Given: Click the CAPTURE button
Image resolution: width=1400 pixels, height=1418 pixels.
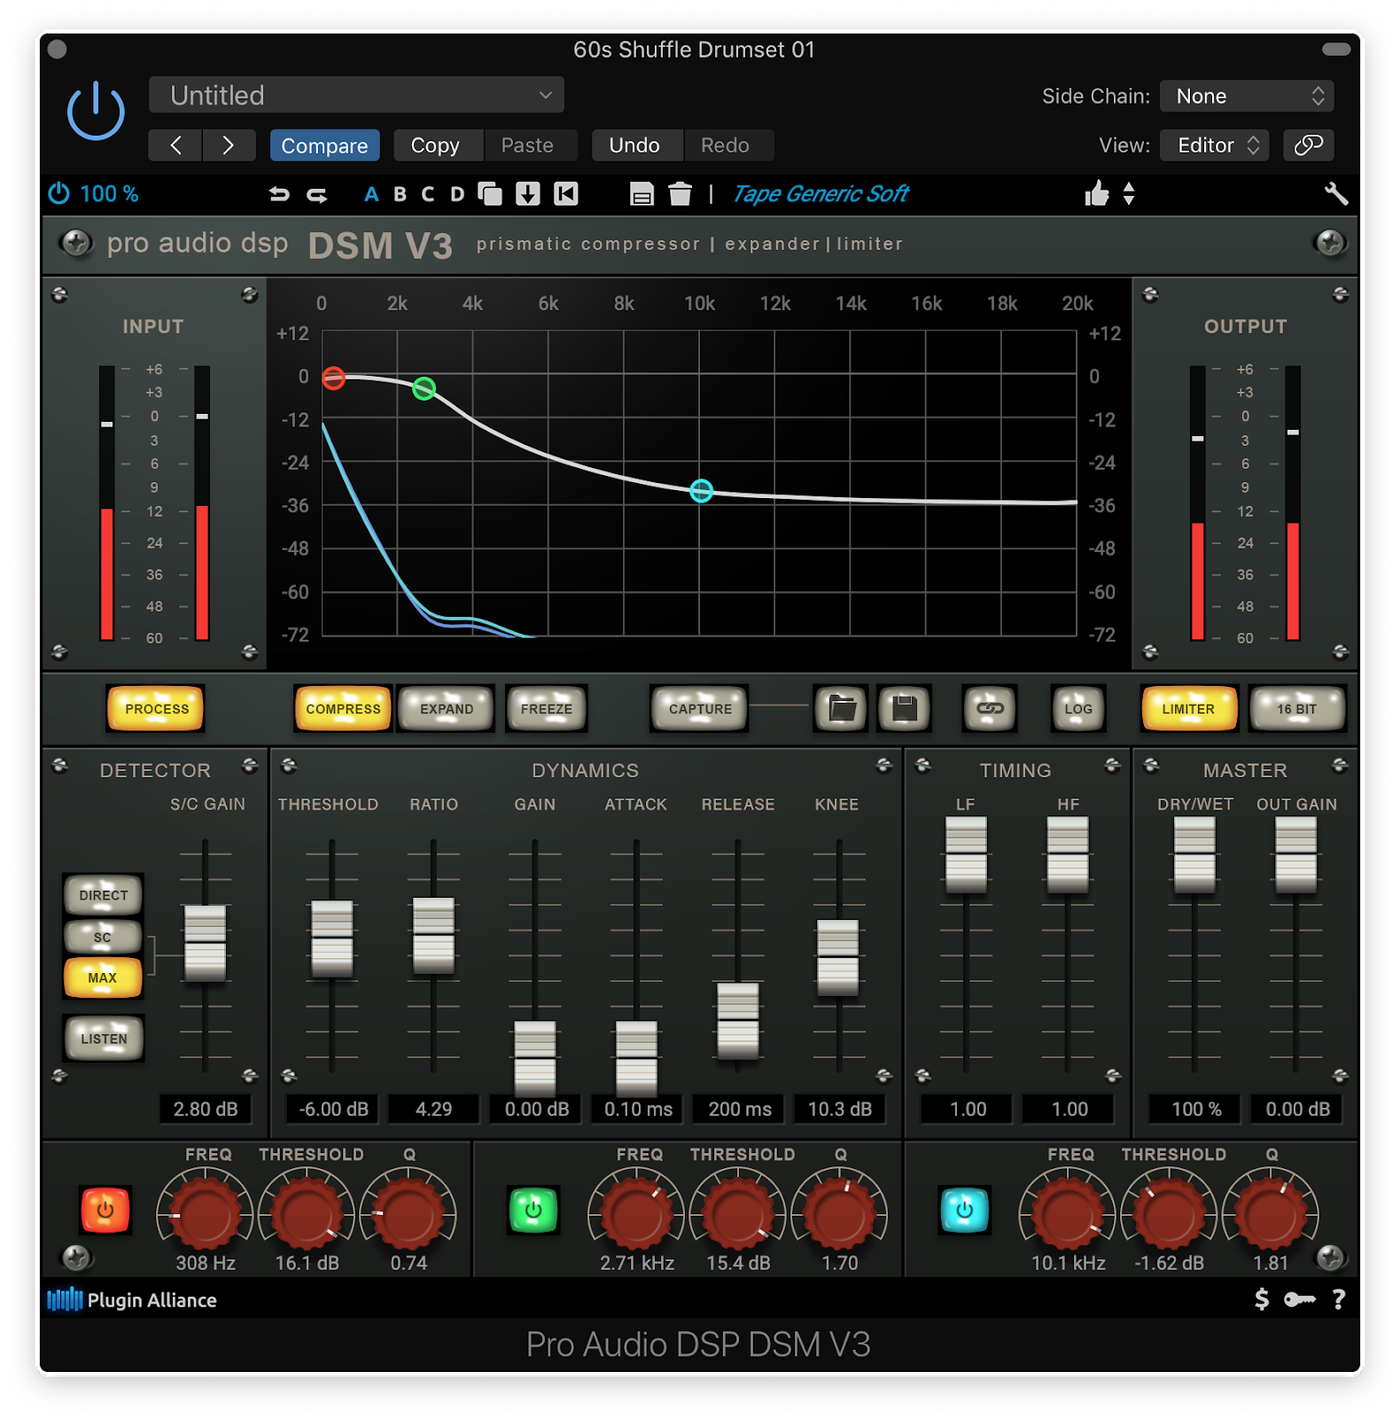Looking at the screenshot, I should click(x=700, y=709).
